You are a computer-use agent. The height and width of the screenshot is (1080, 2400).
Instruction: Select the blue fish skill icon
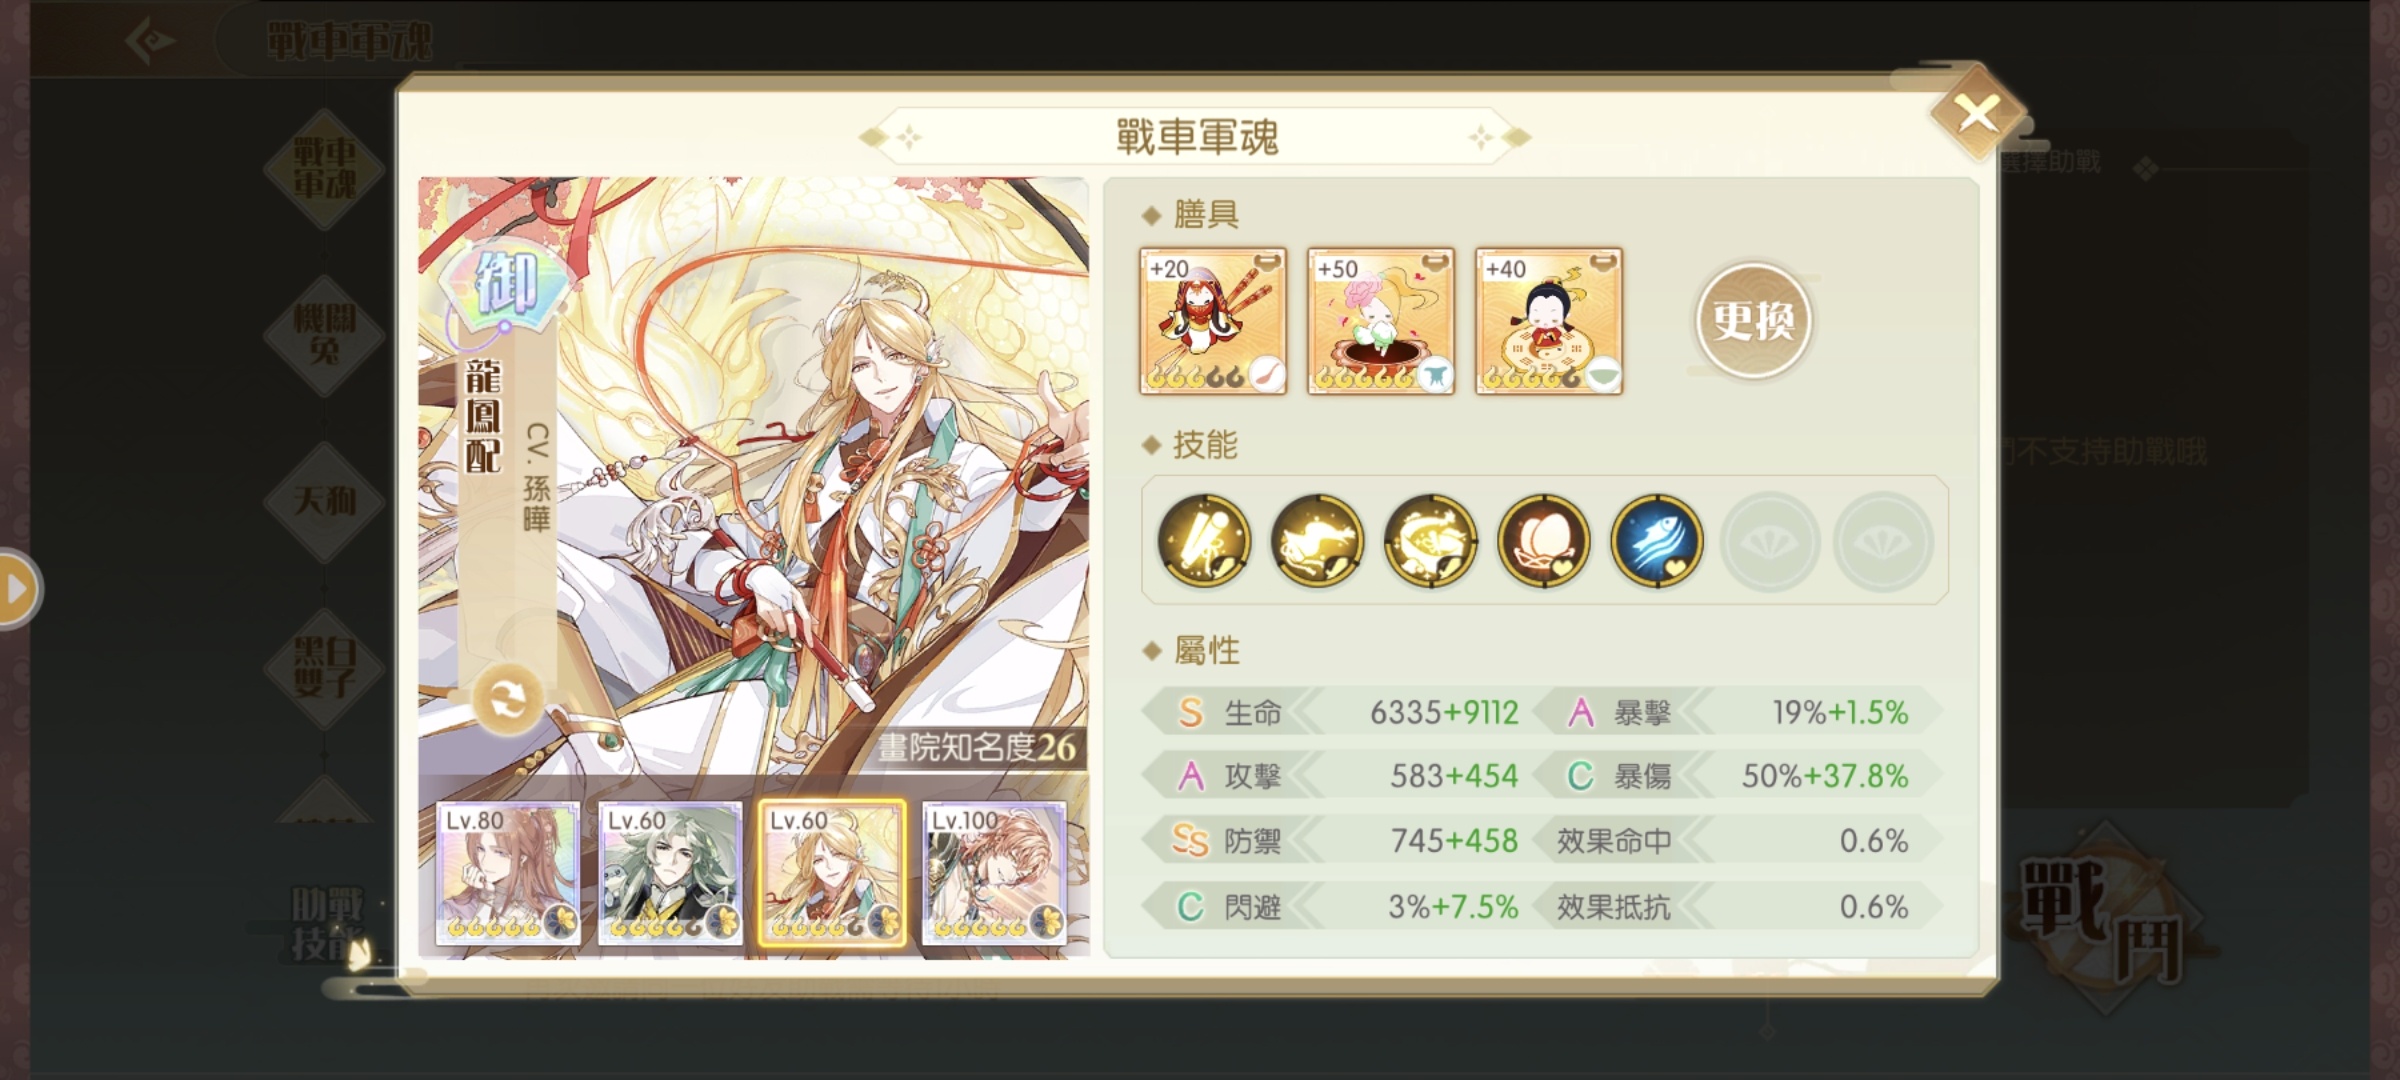[x=1656, y=541]
